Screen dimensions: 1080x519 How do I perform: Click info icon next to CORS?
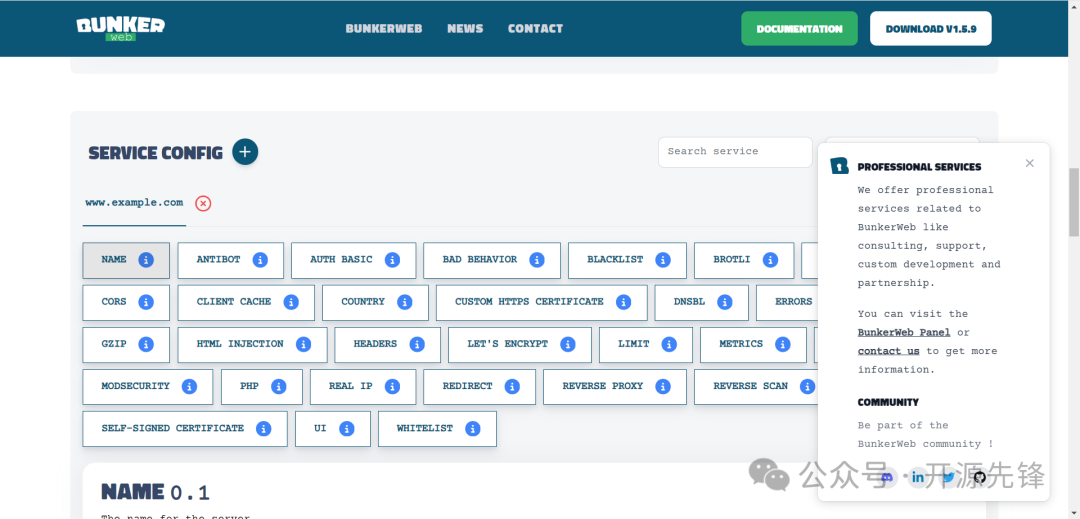click(x=145, y=302)
